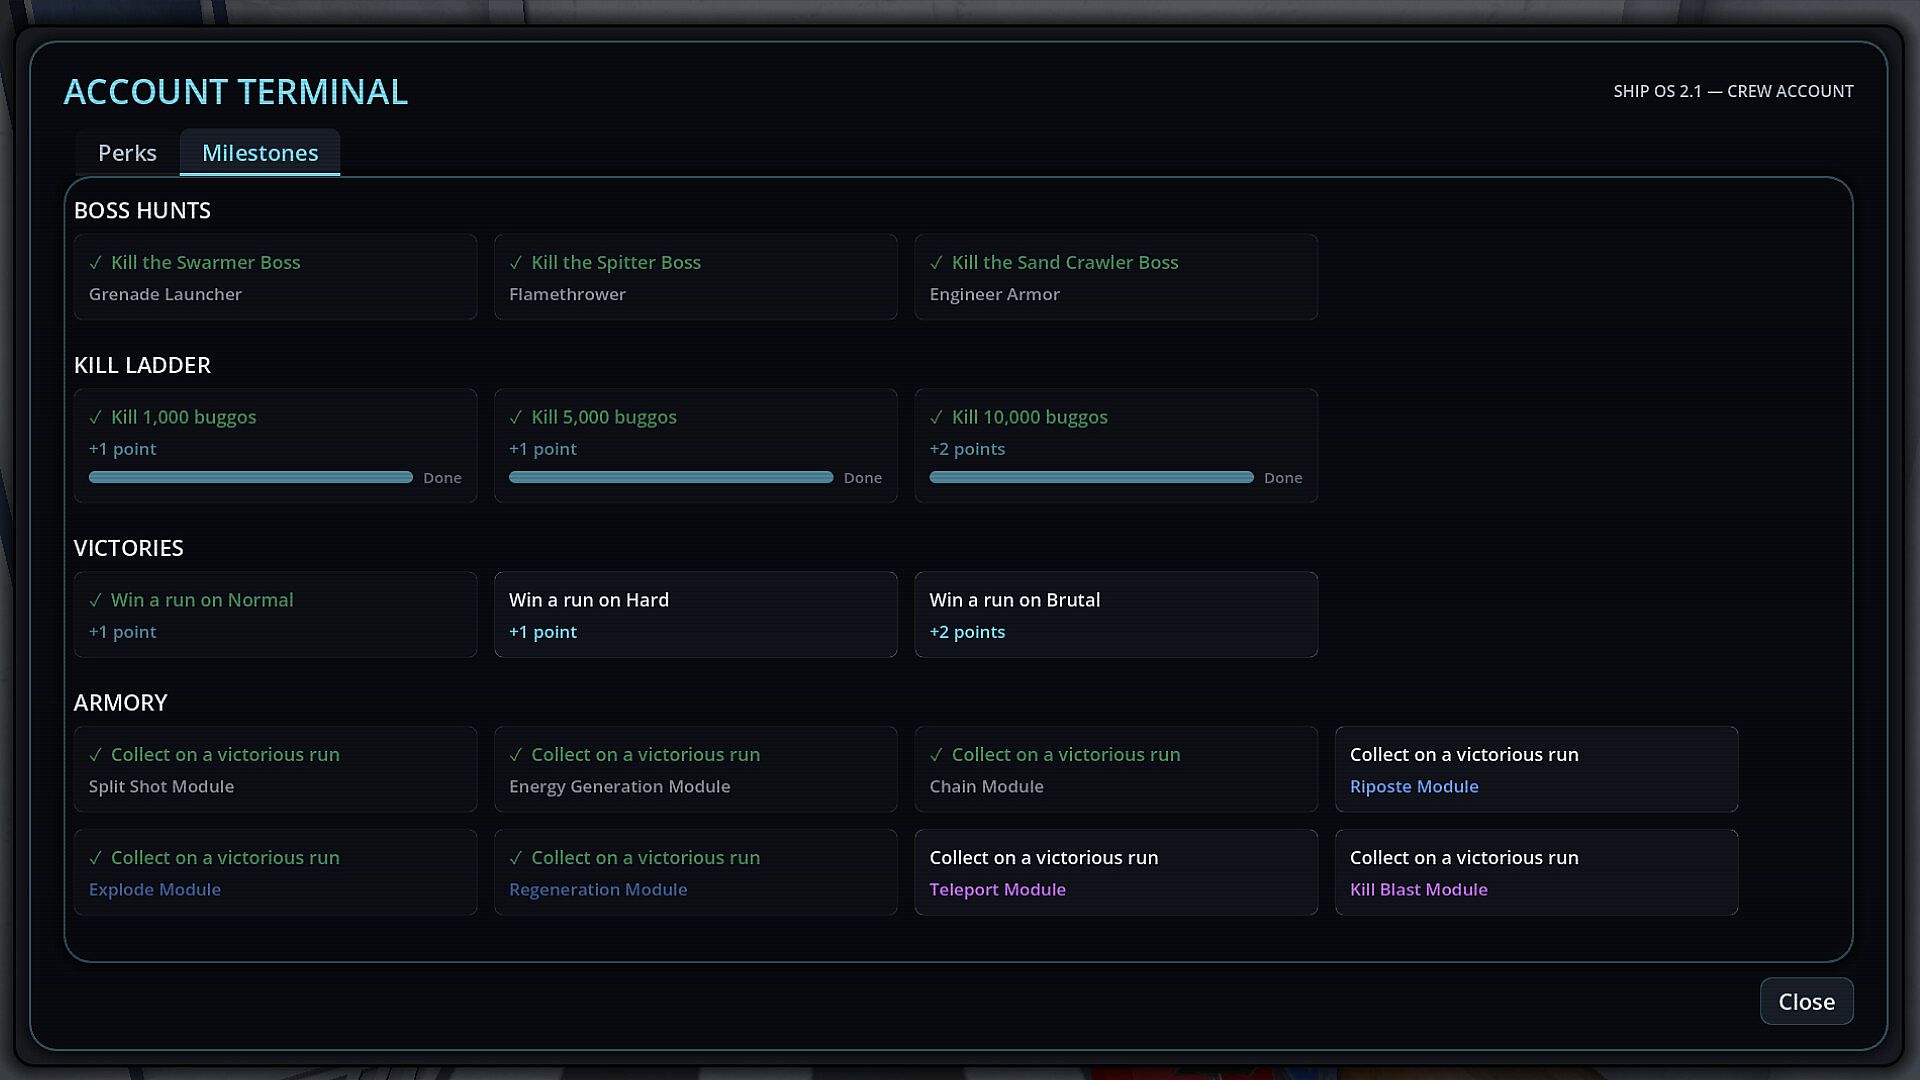Image resolution: width=1920 pixels, height=1080 pixels.
Task: Click checkmark beside Kill the Spitter Boss
Action: click(516, 263)
